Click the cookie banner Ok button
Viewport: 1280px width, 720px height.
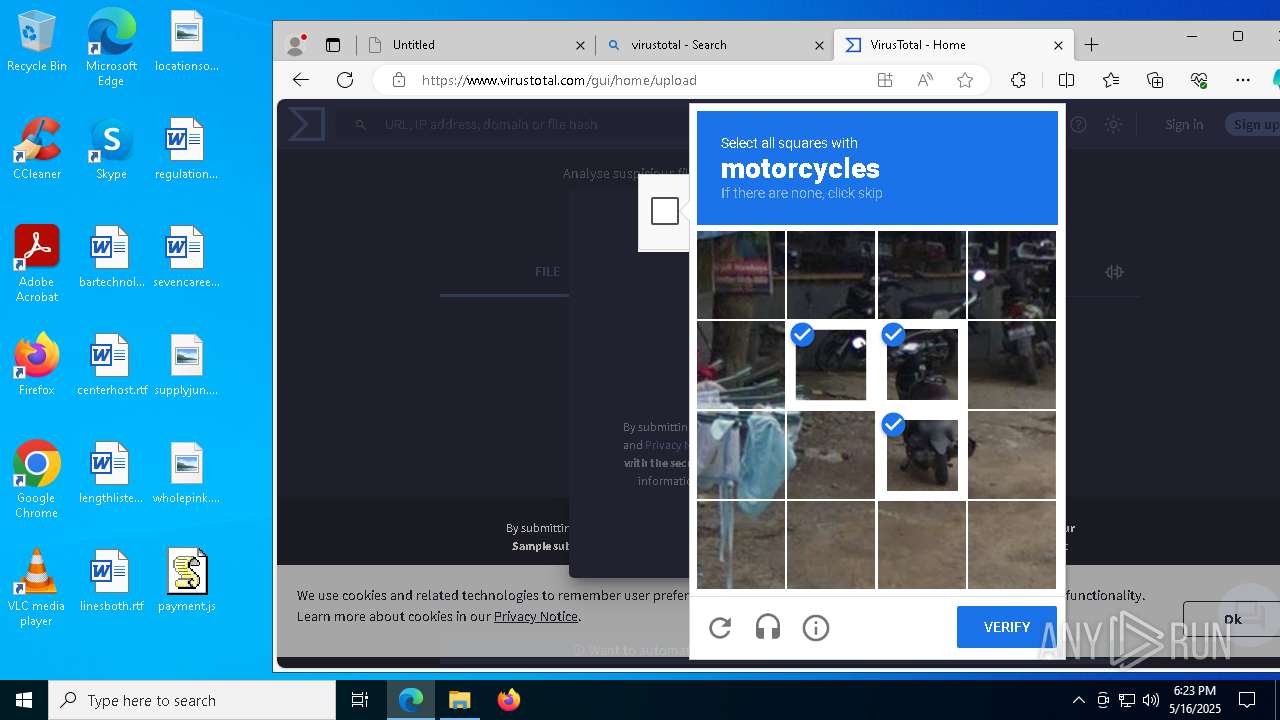pos(1232,619)
